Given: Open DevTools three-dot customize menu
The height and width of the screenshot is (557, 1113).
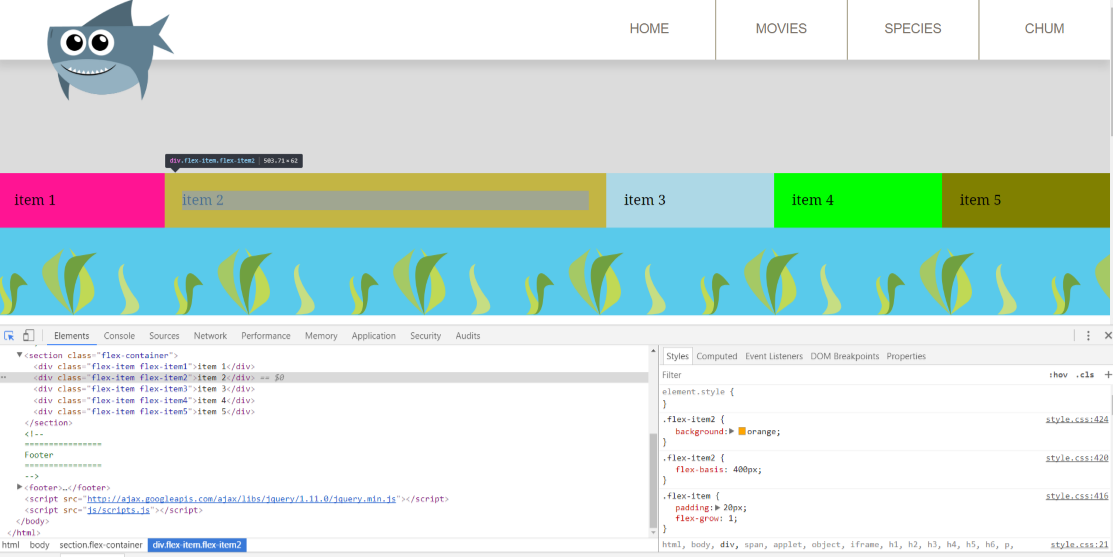Looking at the screenshot, I should [x=1088, y=336].
